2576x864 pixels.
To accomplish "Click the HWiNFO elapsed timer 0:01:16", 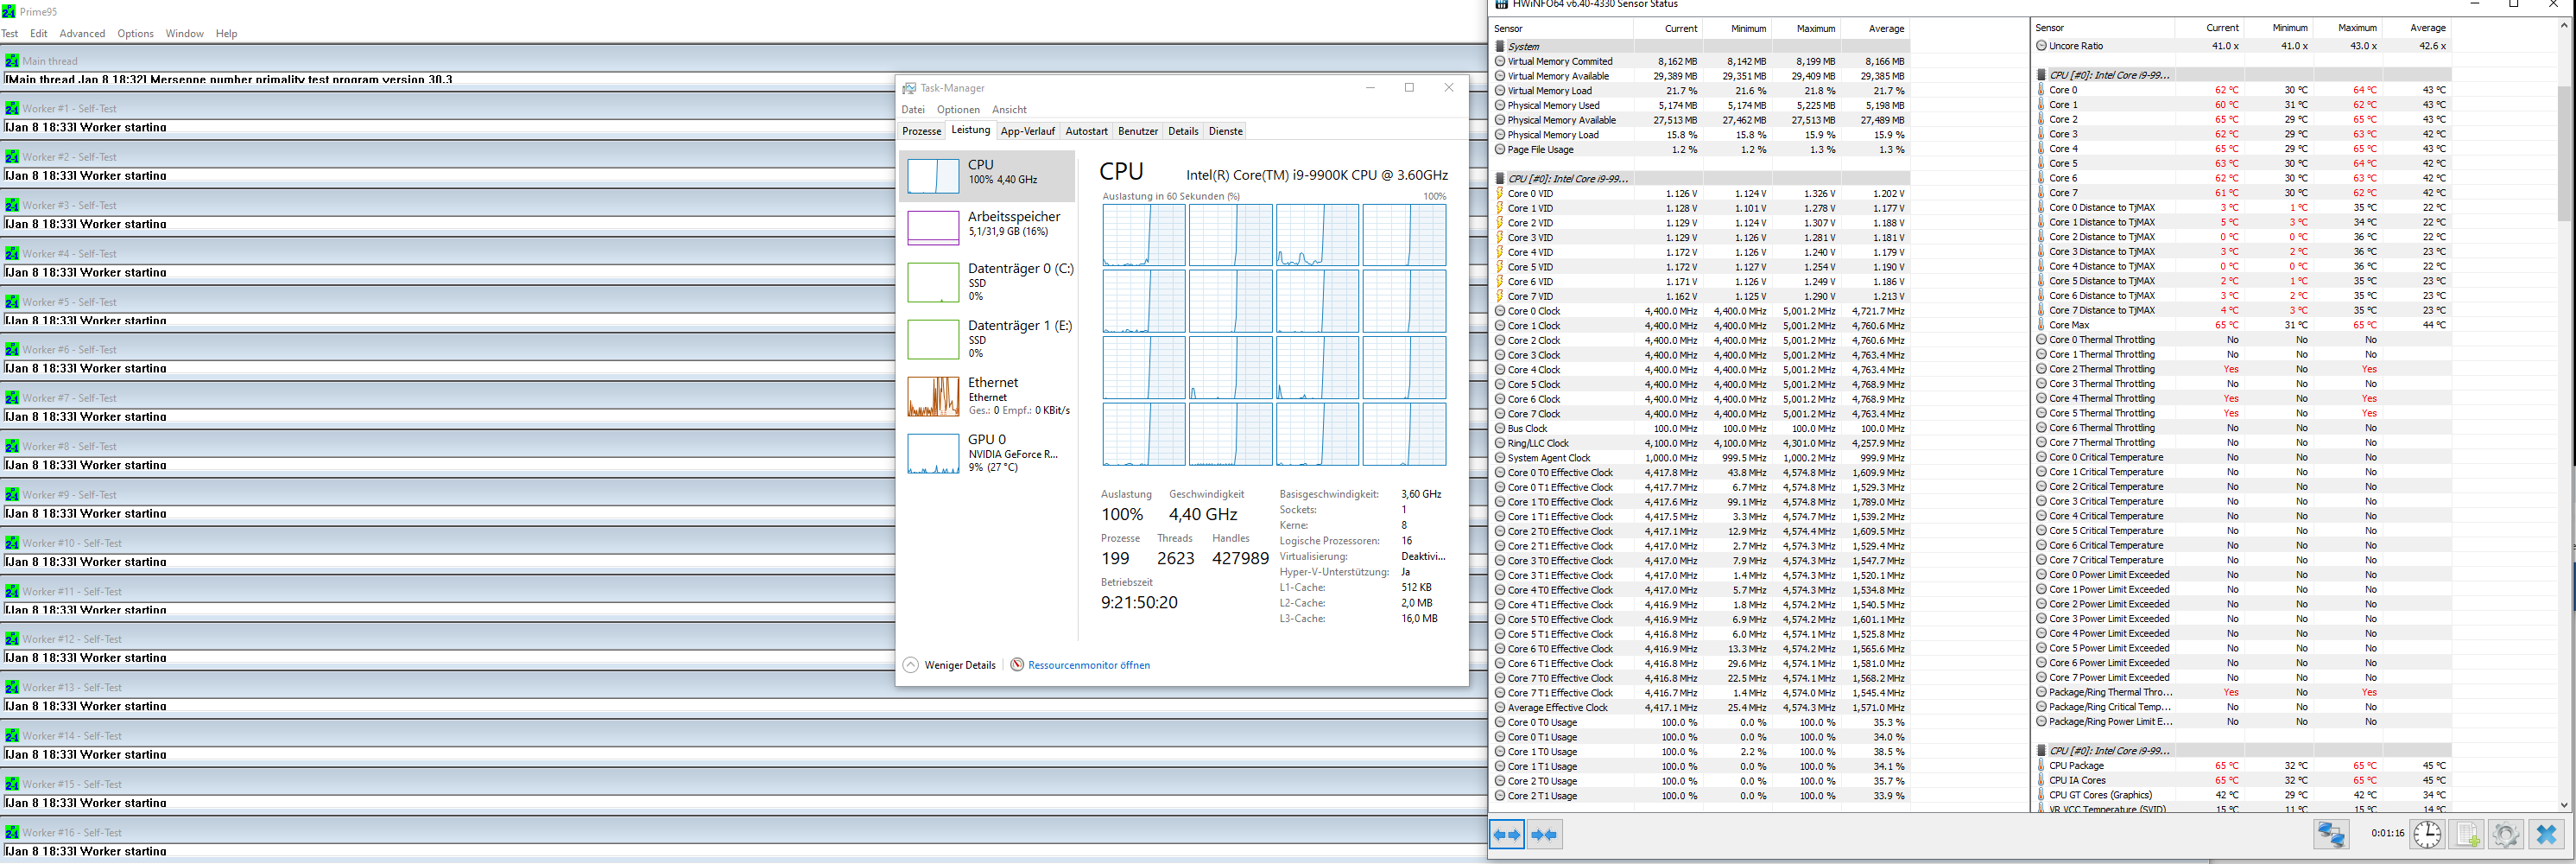I will point(2387,834).
